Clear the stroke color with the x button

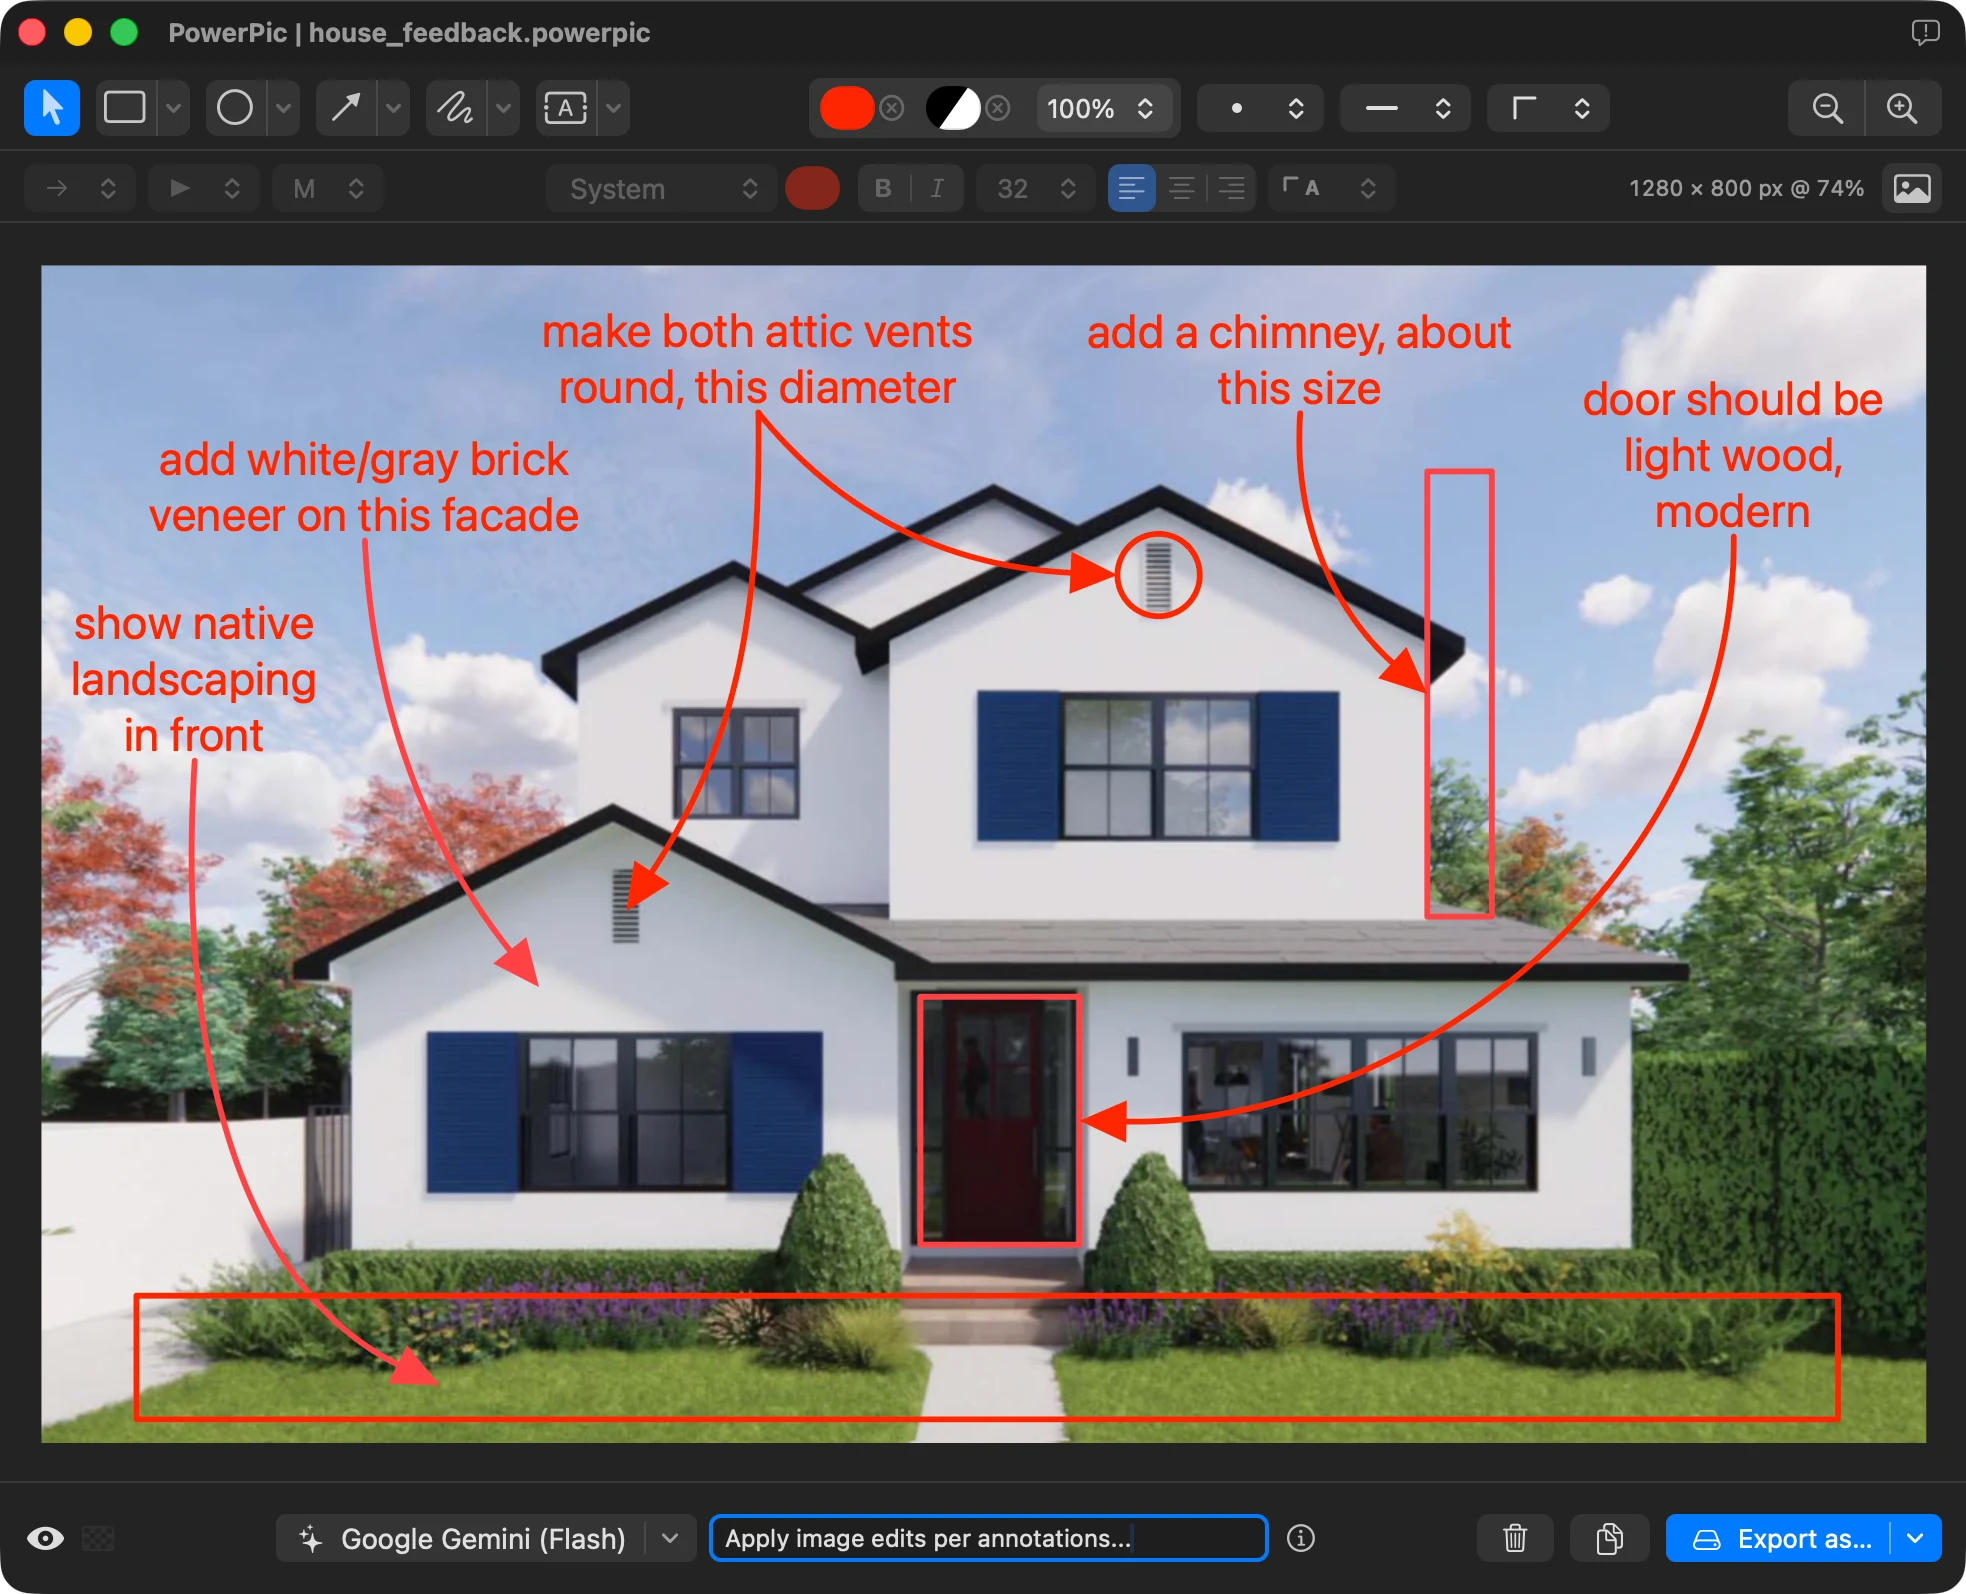click(x=892, y=108)
